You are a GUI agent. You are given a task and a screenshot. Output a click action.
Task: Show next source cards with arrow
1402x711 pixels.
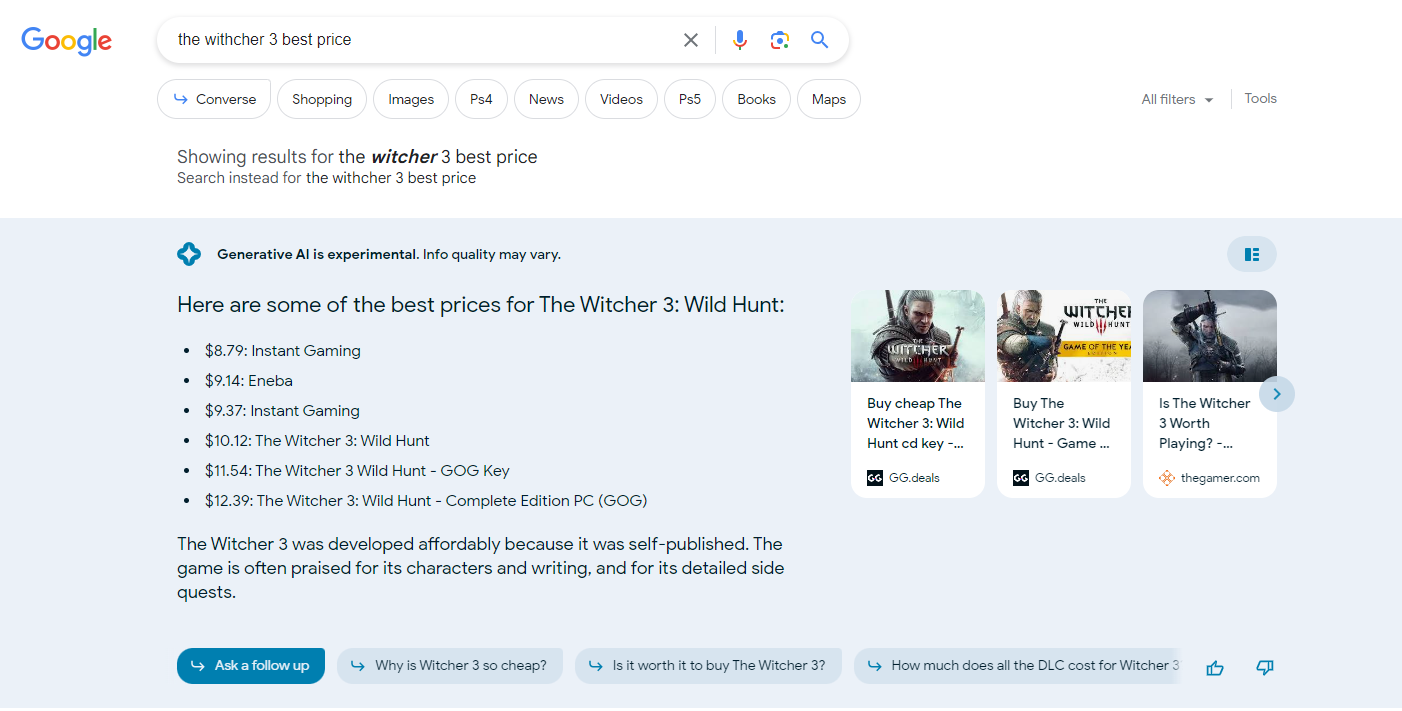[1277, 394]
